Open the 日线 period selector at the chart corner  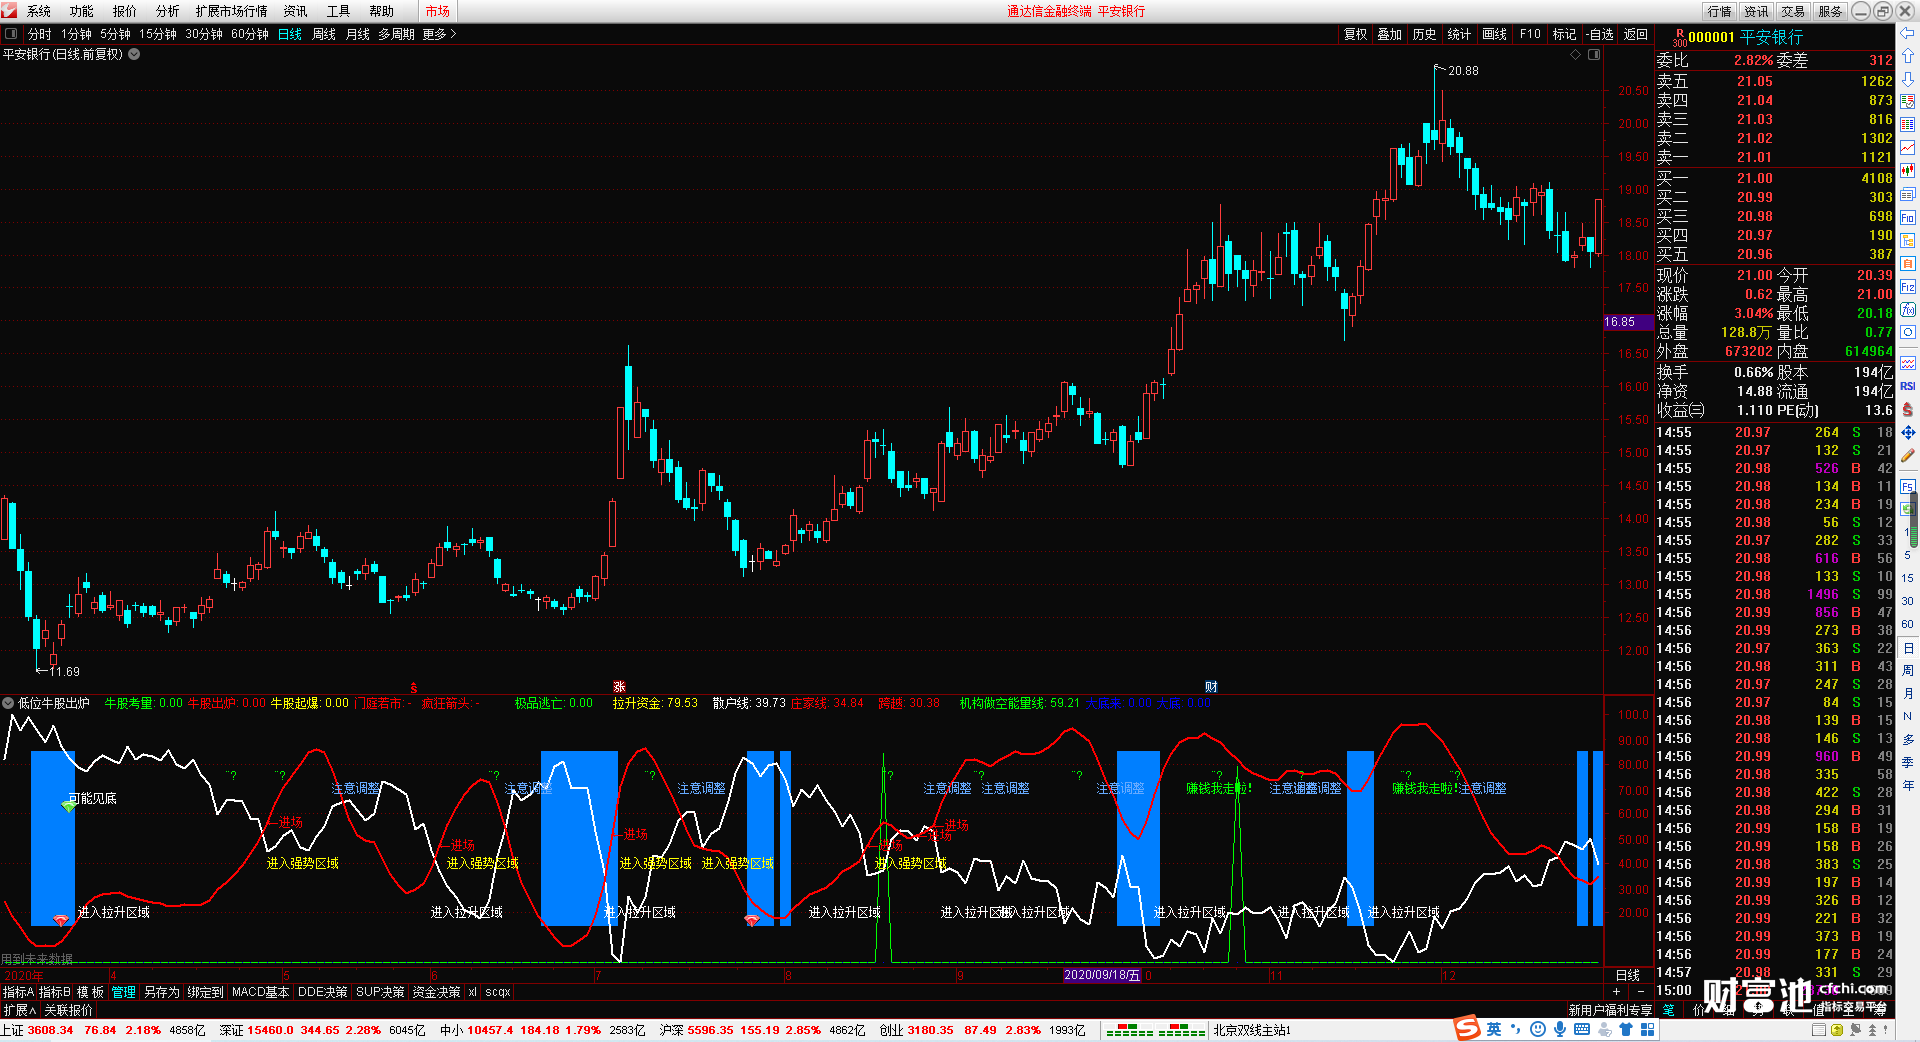[x=1628, y=975]
